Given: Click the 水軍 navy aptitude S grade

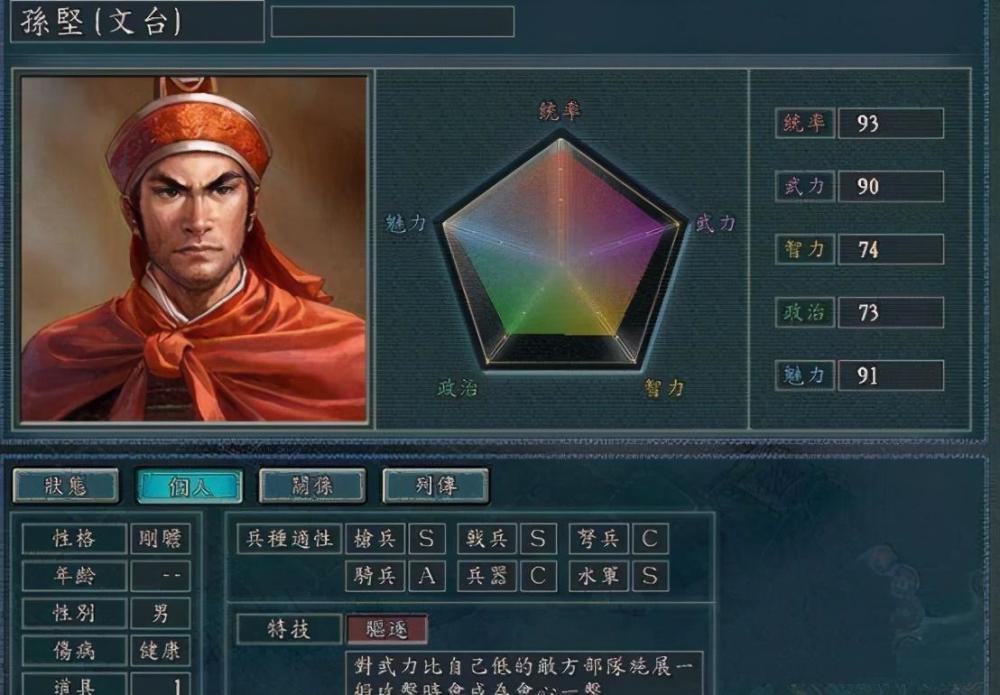Looking at the screenshot, I should [650, 576].
